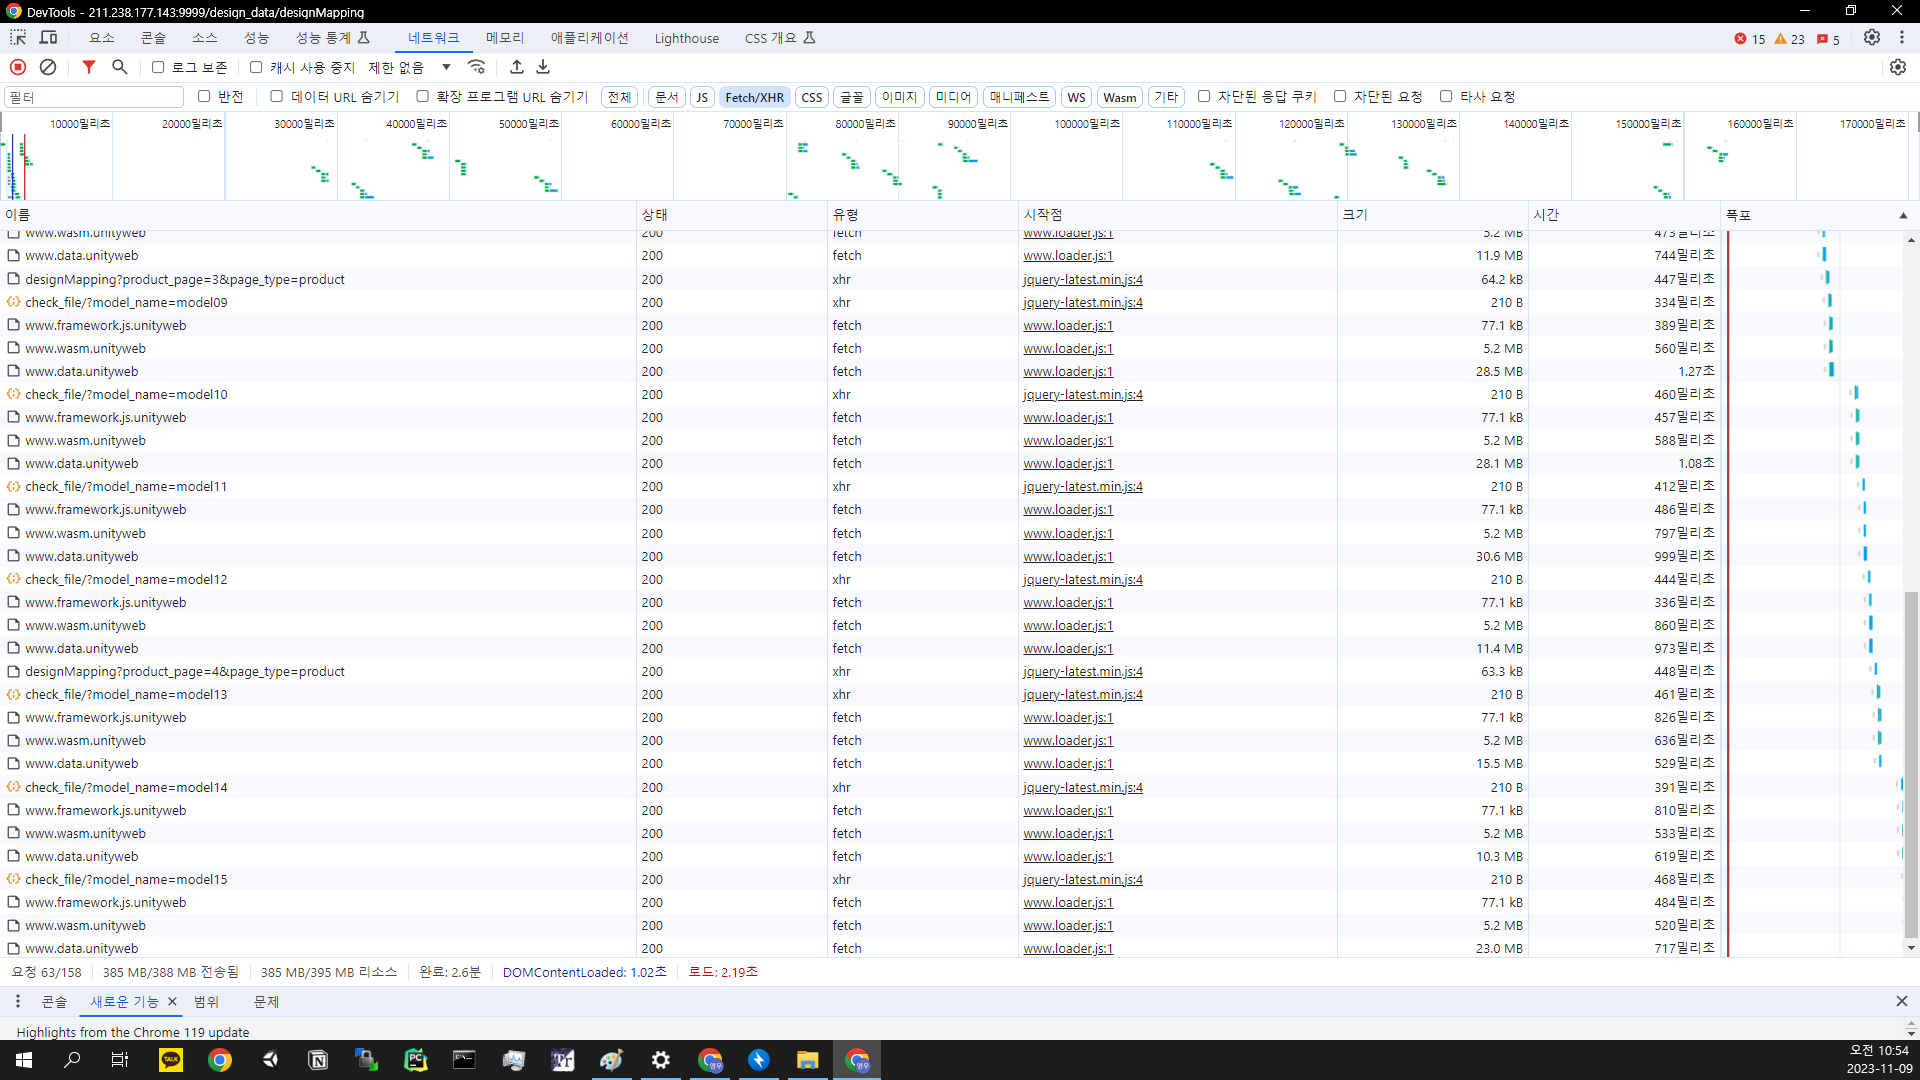Screen dimensions: 1920x1080
Task: Toggle the network filter funnel icon
Action: (x=89, y=67)
